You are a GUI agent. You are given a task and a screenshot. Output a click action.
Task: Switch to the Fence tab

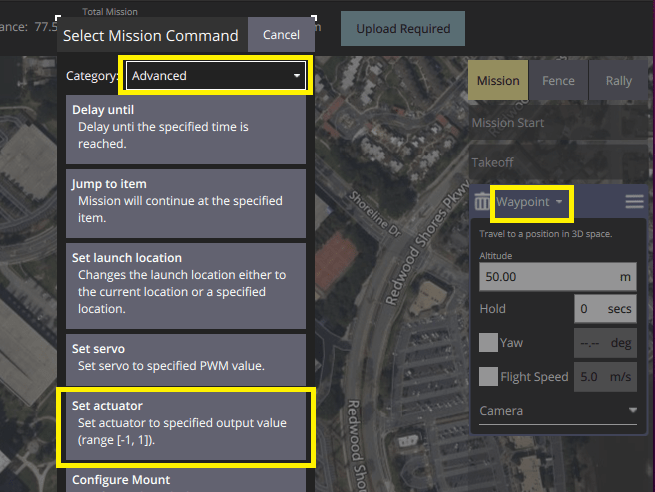click(x=559, y=81)
